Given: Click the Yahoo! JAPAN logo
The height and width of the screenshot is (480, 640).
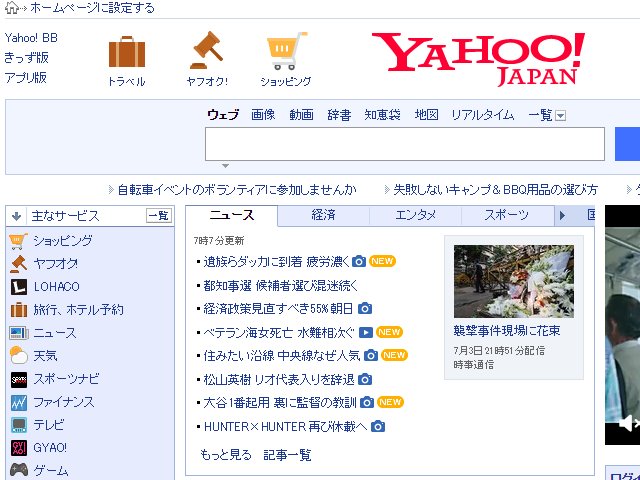Looking at the screenshot, I should (478, 58).
